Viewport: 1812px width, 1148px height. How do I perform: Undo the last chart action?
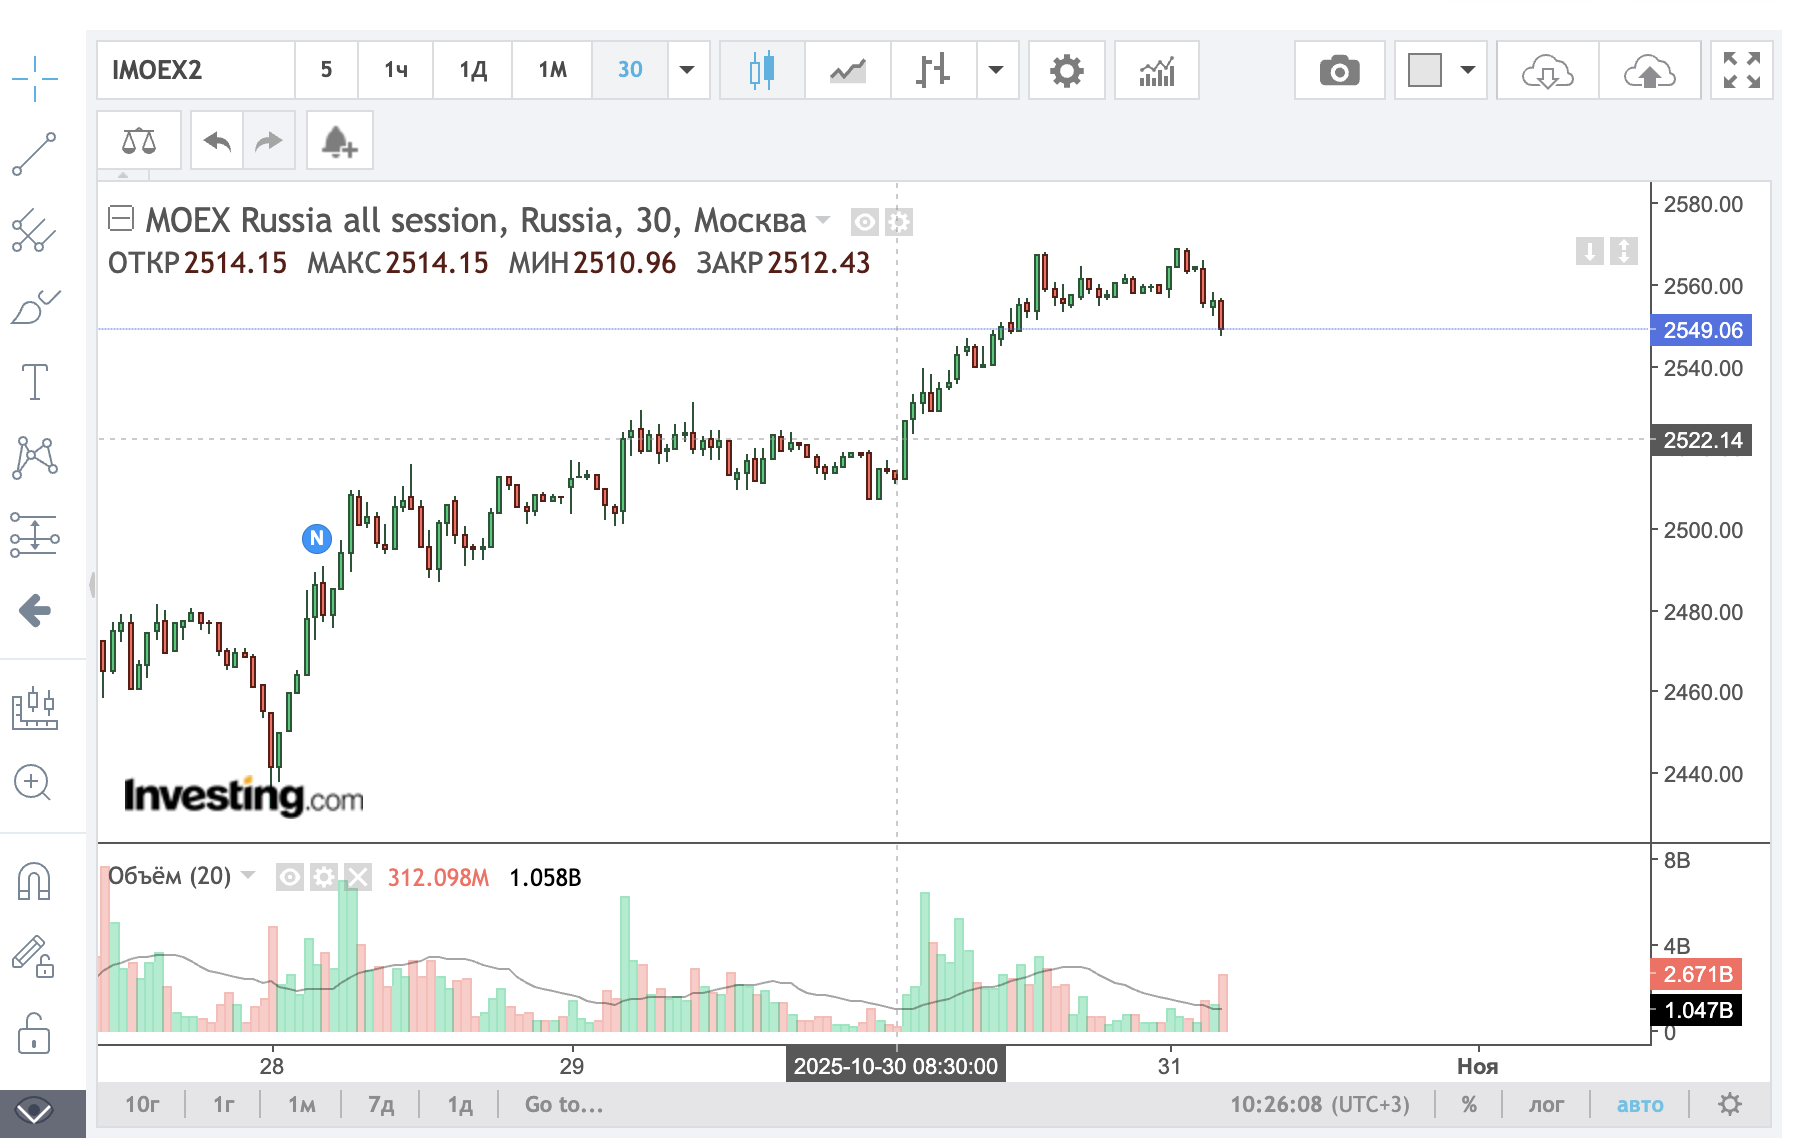click(x=217, y=141)
